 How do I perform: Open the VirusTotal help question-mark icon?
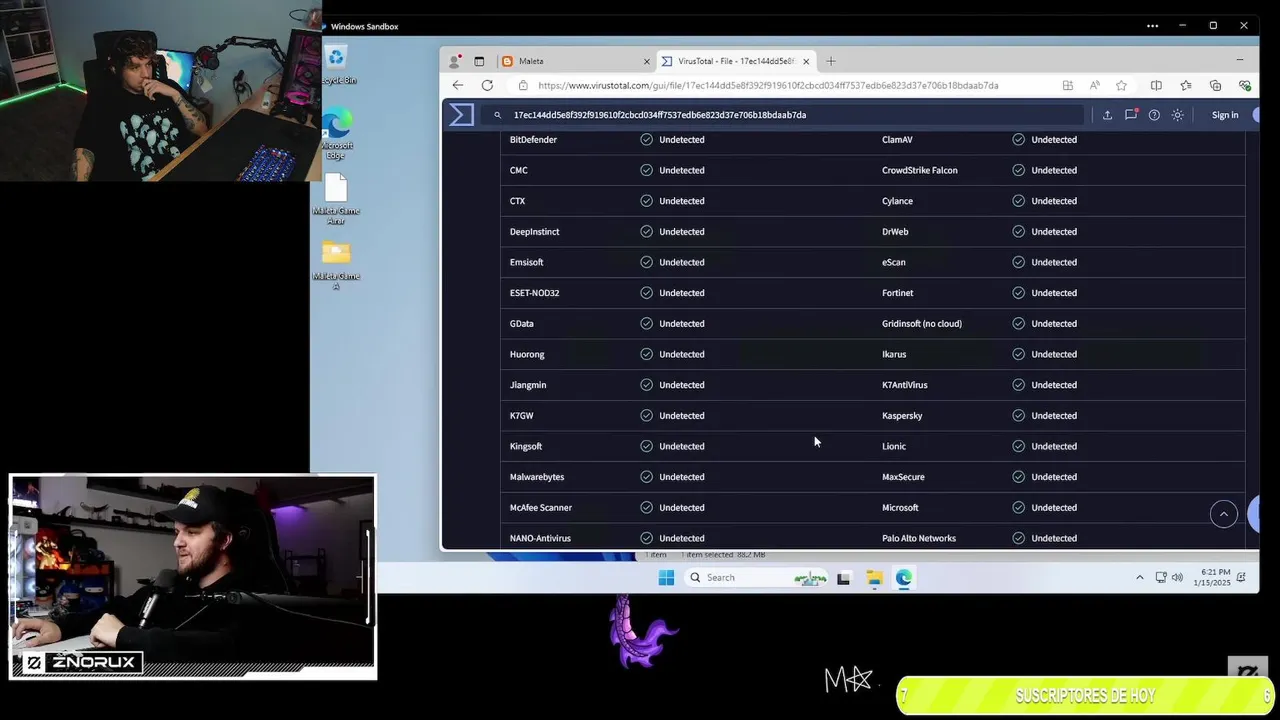(x=1154, y=115)
